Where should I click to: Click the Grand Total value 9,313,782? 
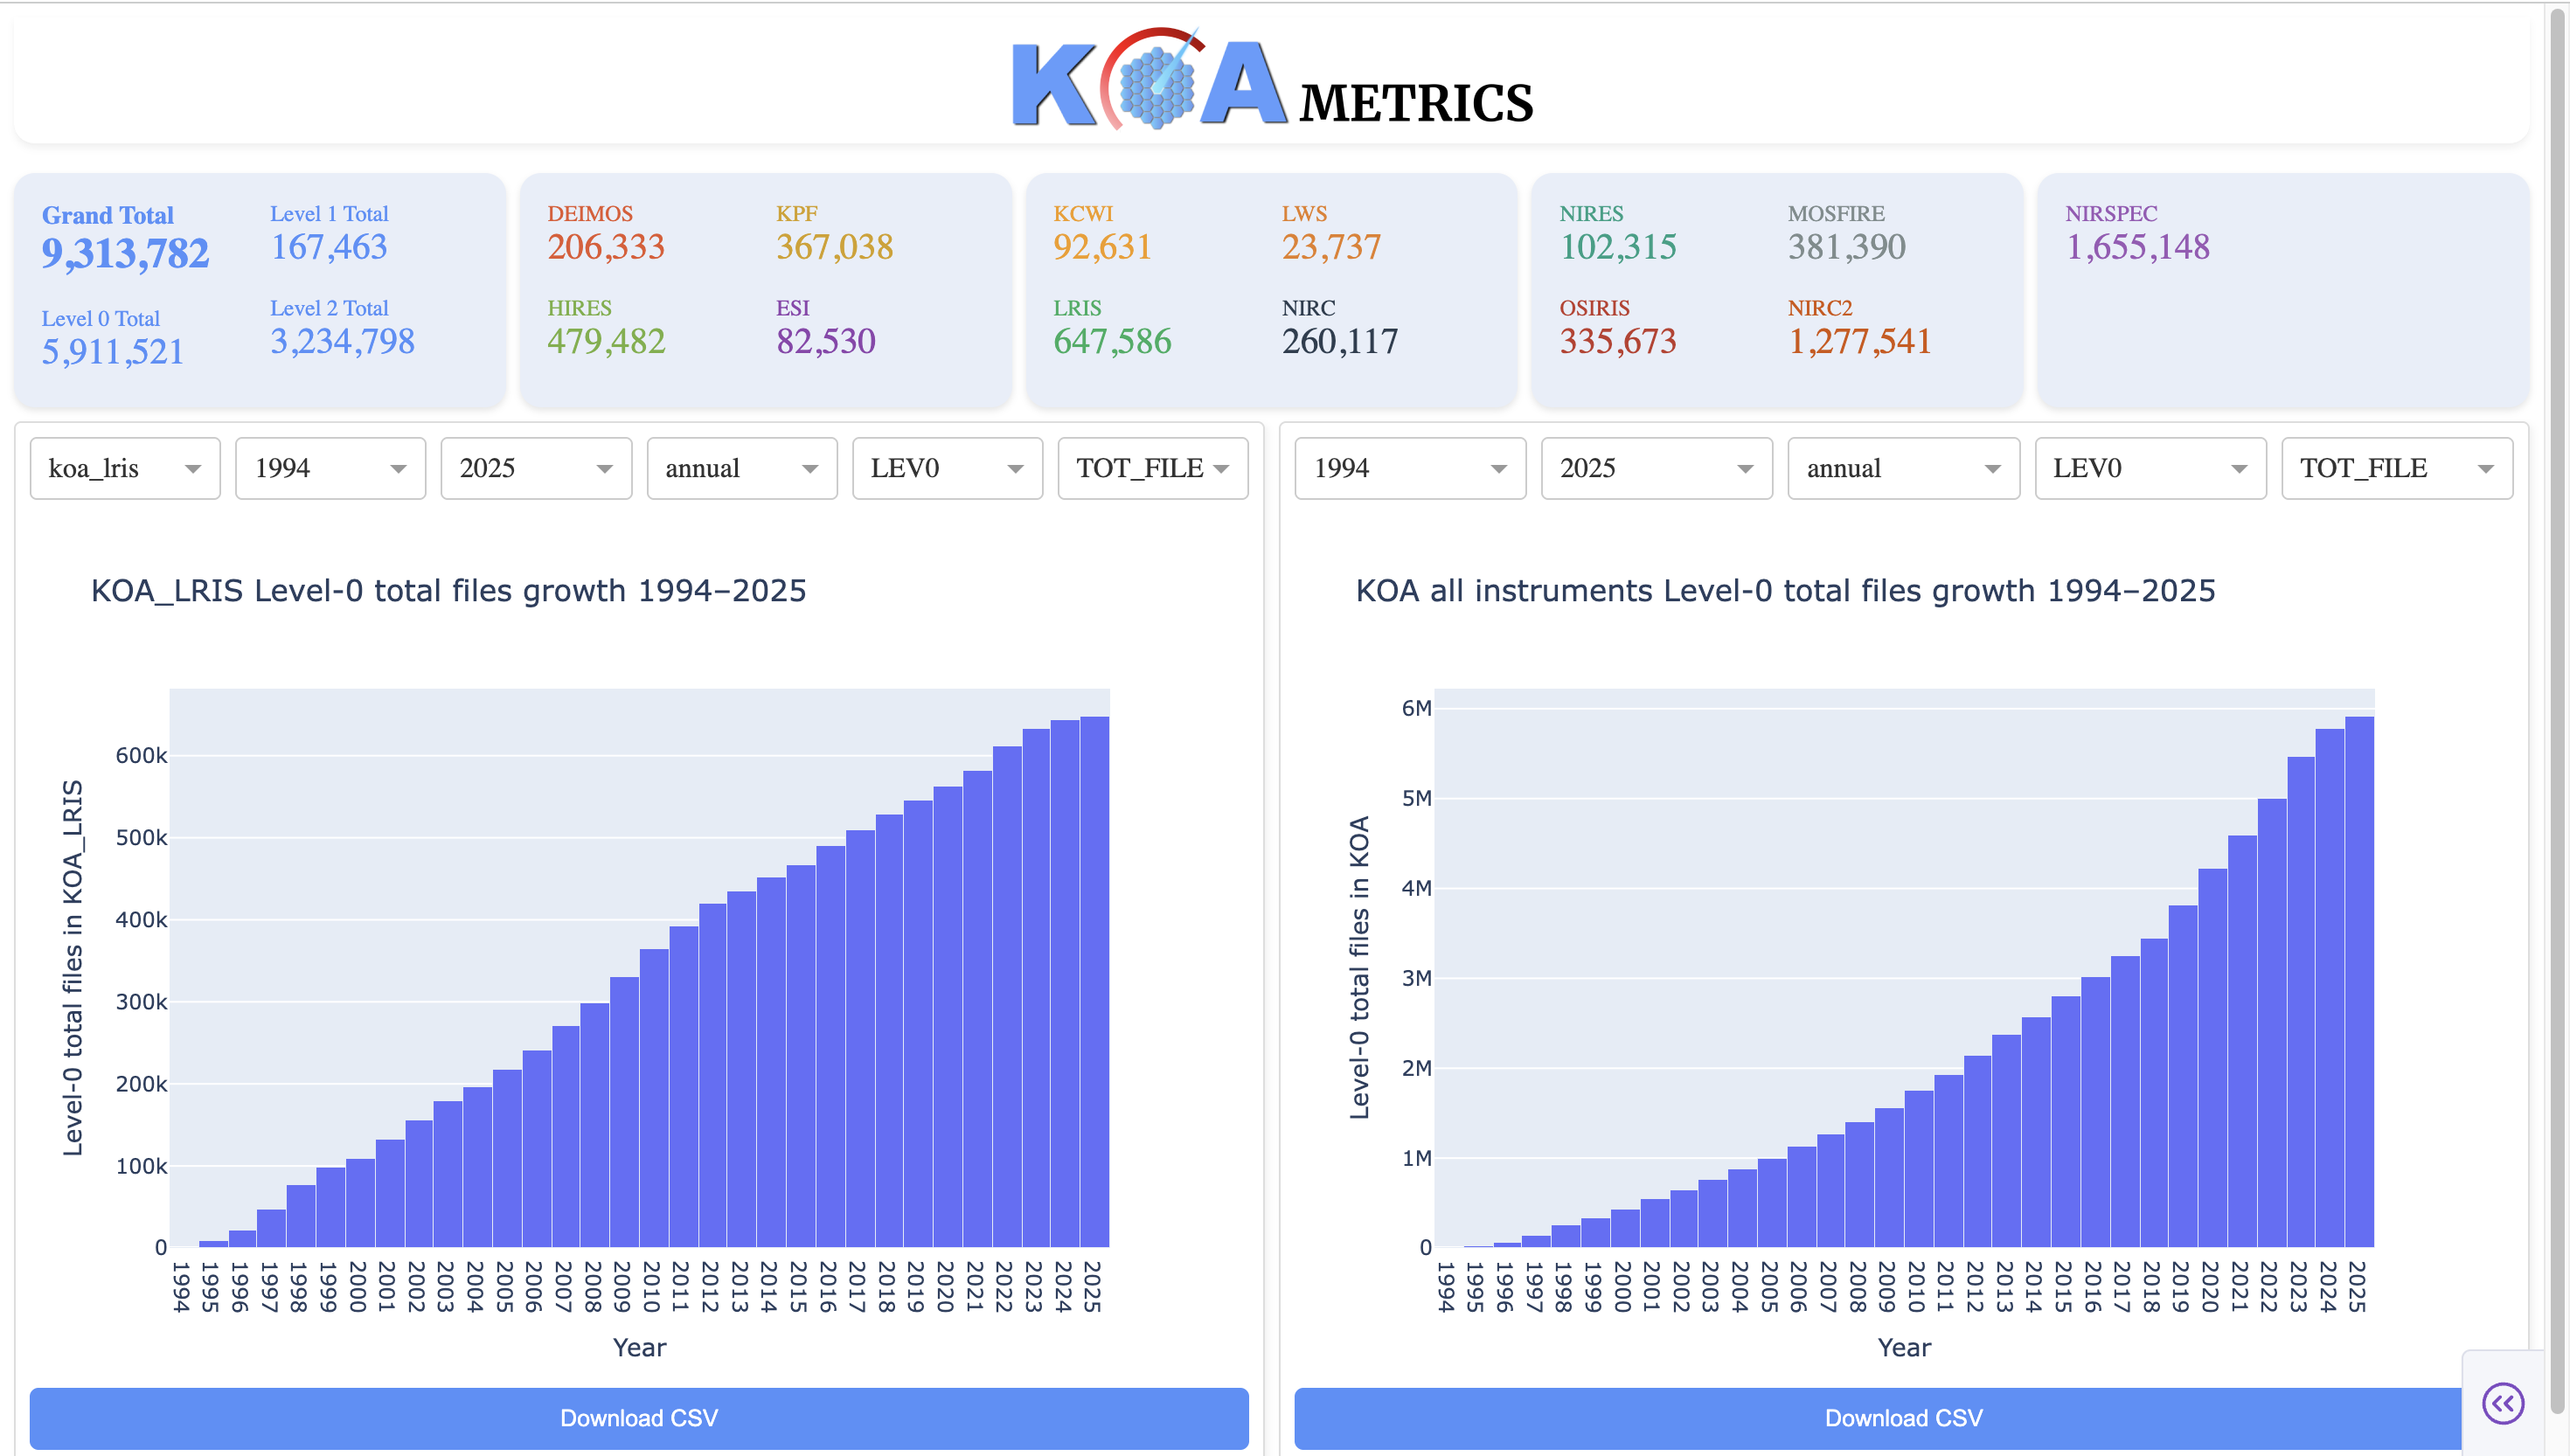coord(125,254)
